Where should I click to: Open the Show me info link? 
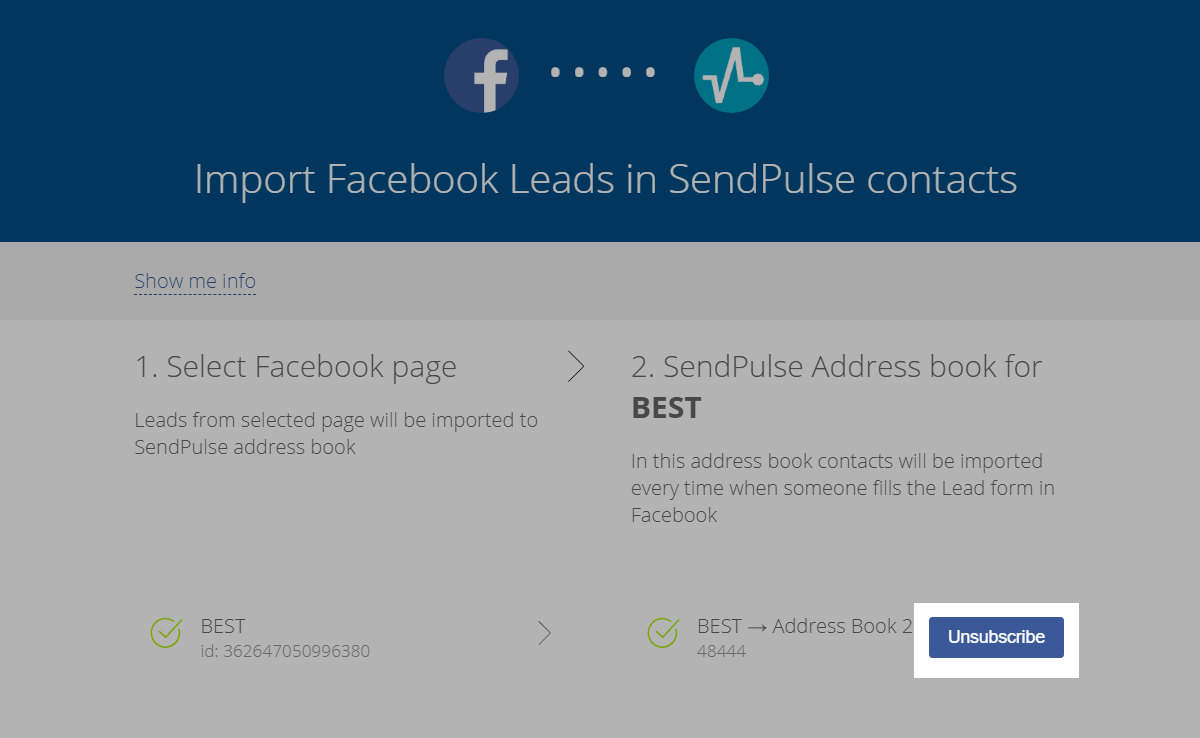tap(195, 281)
